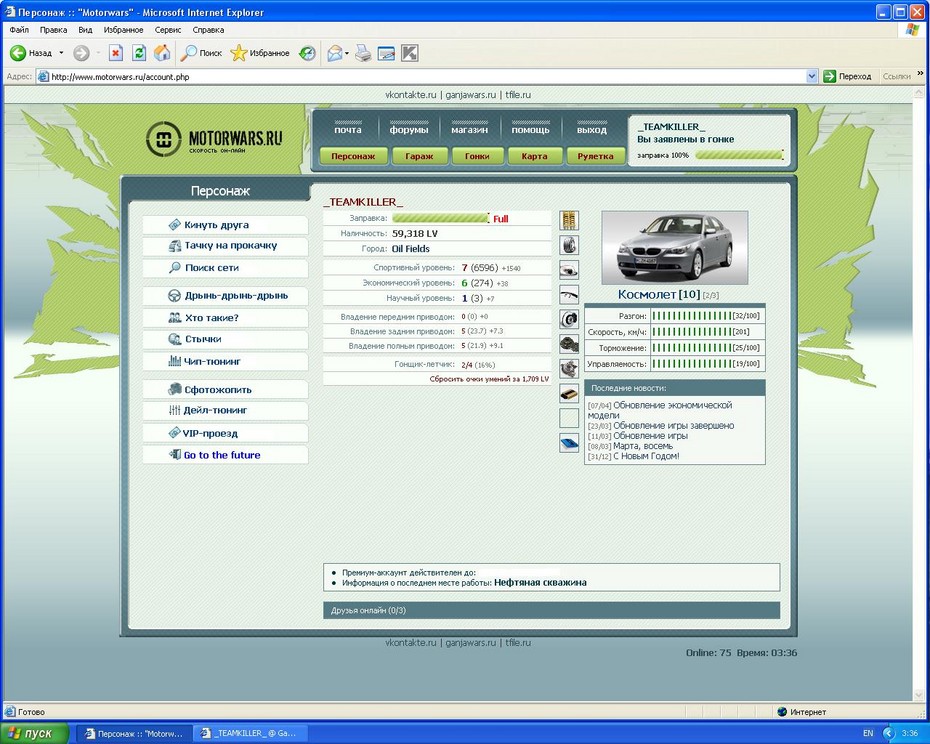Click the BMW car thumbnail
The image size is (930, 744).
point(674,247)
